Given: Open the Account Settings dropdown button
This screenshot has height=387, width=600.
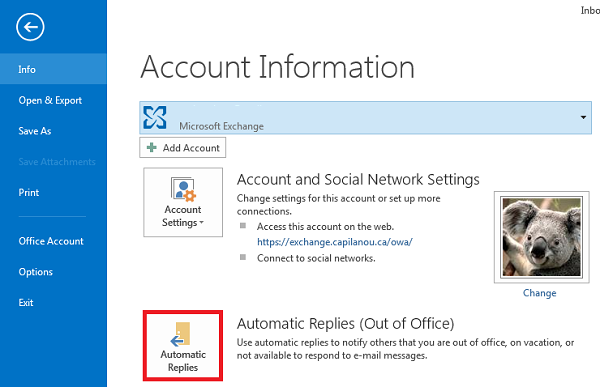Looking at the screenshot, I should 183,202.
